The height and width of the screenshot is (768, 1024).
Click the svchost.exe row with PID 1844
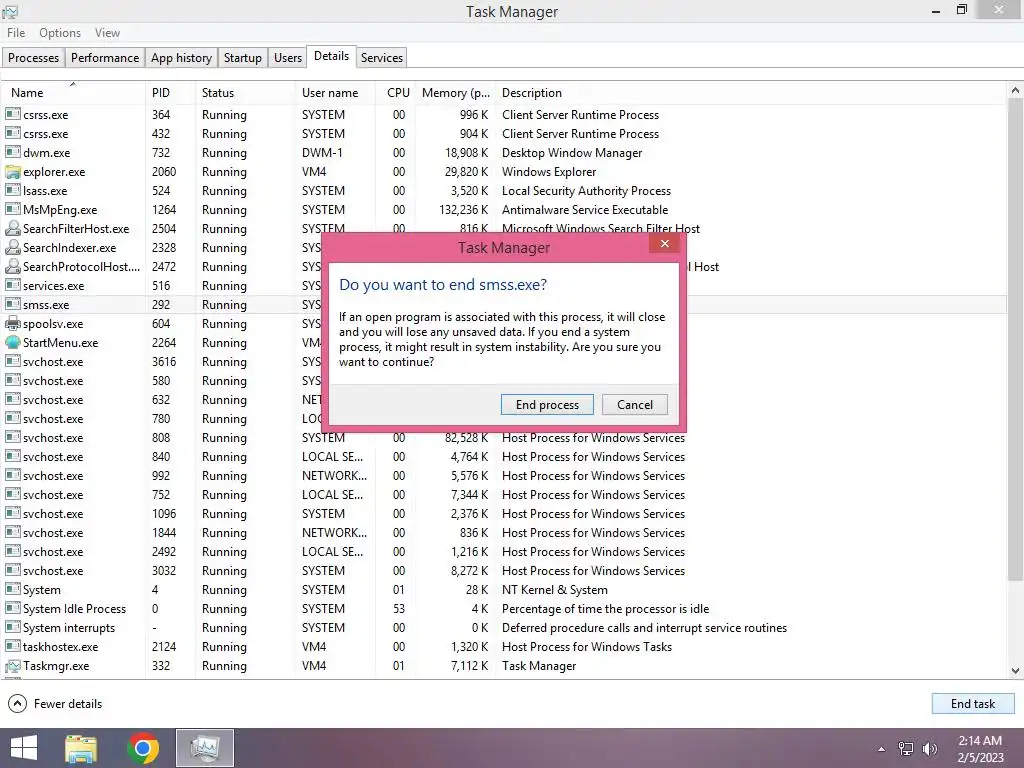pyautogui.click(x=504, y=533)
